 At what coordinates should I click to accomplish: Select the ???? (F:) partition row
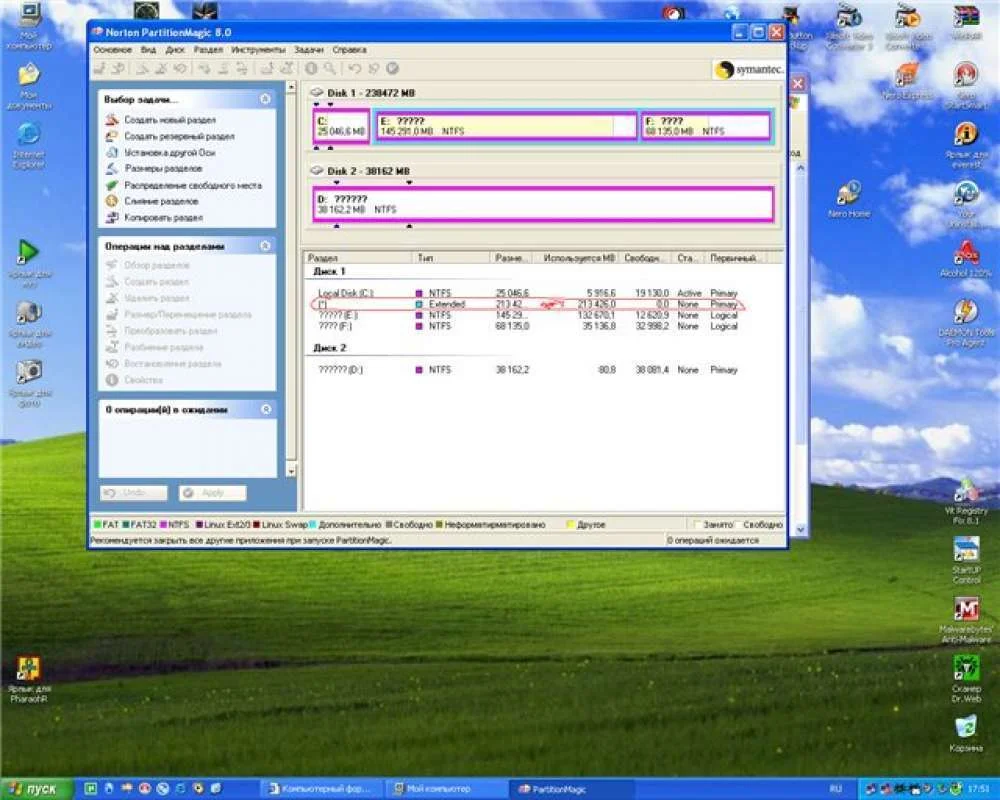click(528, 326)
